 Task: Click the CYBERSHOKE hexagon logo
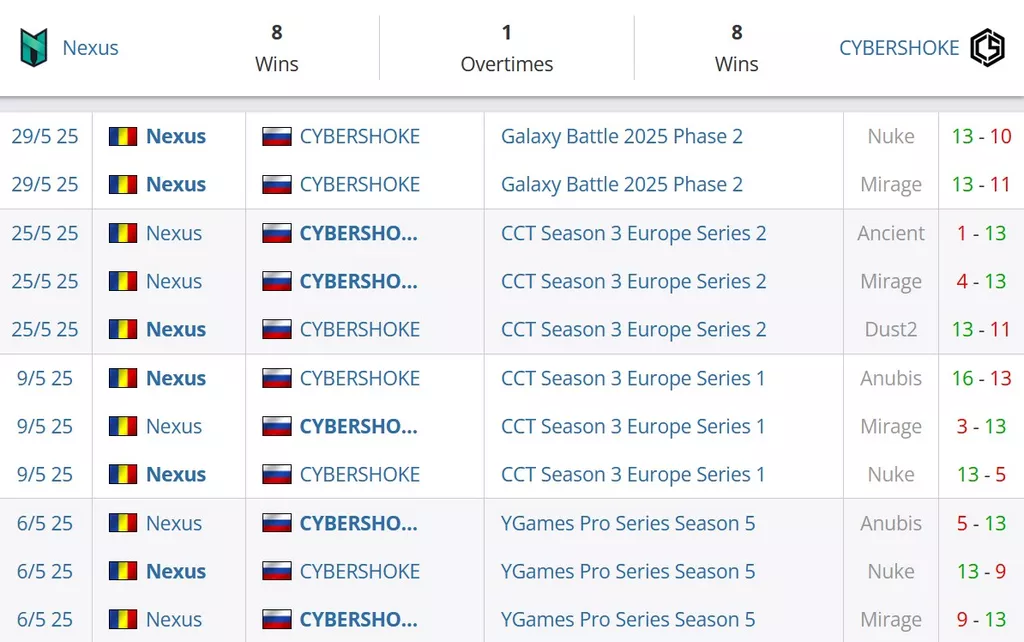click(987, 48)
